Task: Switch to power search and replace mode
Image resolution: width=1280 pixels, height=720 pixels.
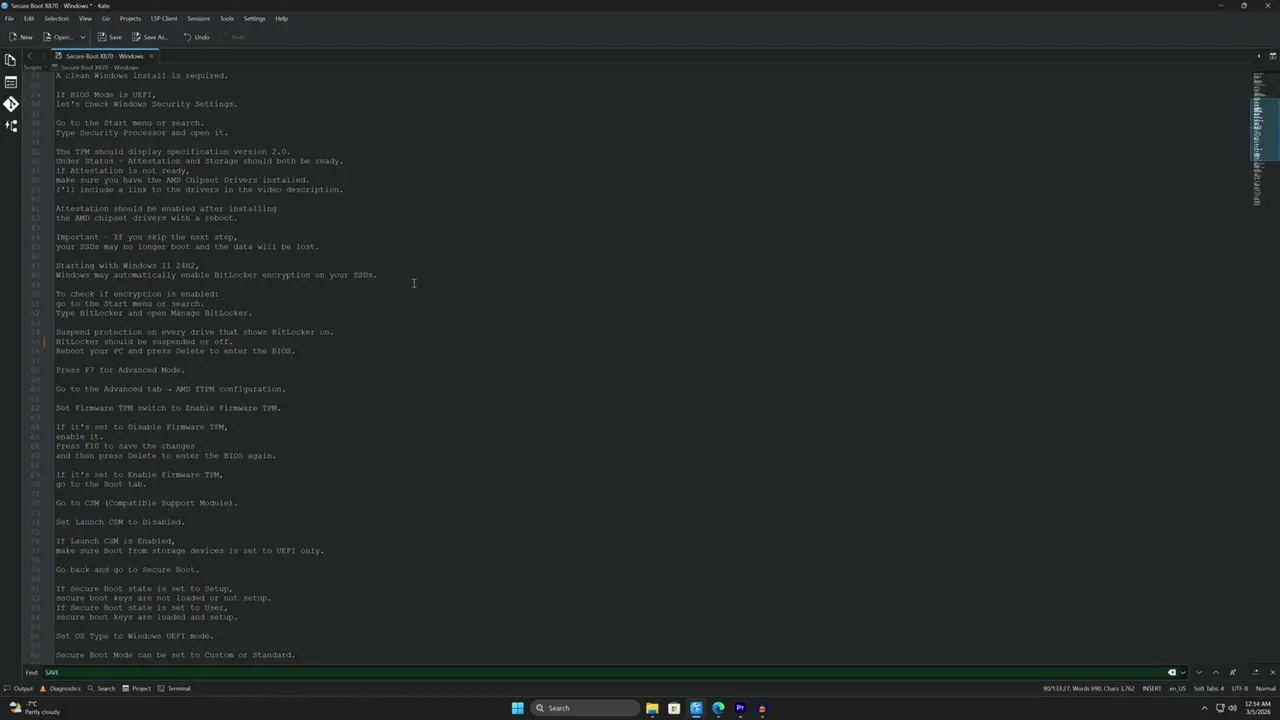Action: click(x=1257, y=672)
